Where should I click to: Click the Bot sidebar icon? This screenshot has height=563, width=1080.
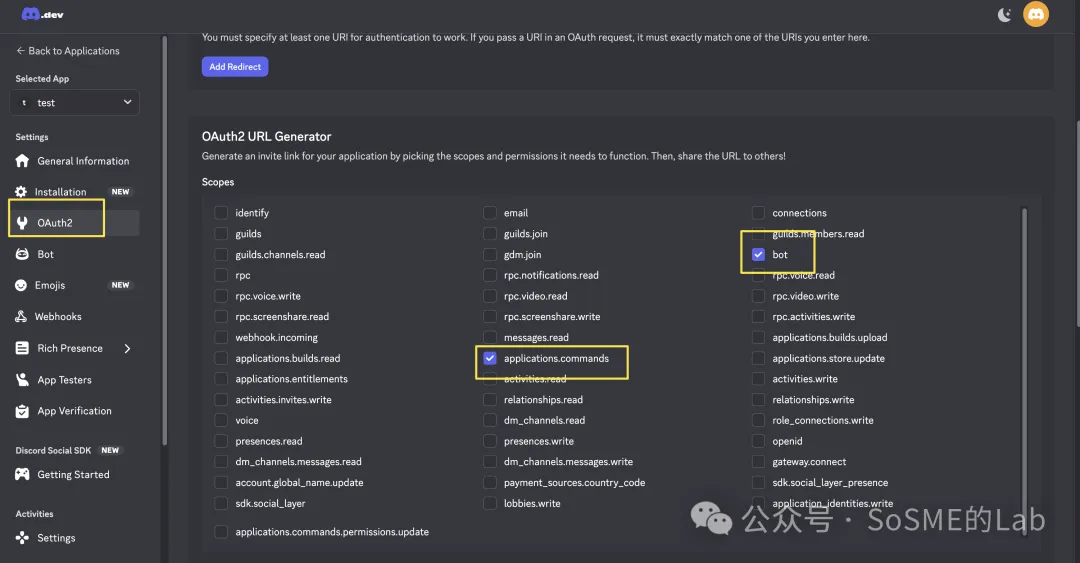pyautogui.click(x=22, y=254)
